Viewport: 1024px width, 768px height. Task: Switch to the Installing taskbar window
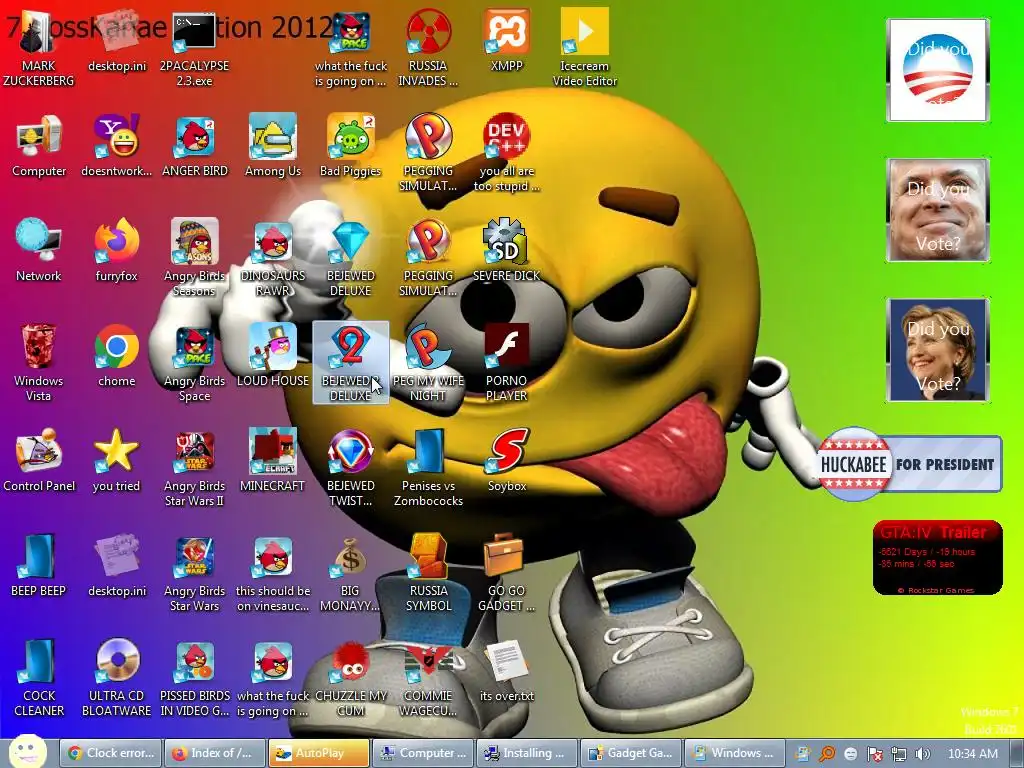tap(527, 753)
